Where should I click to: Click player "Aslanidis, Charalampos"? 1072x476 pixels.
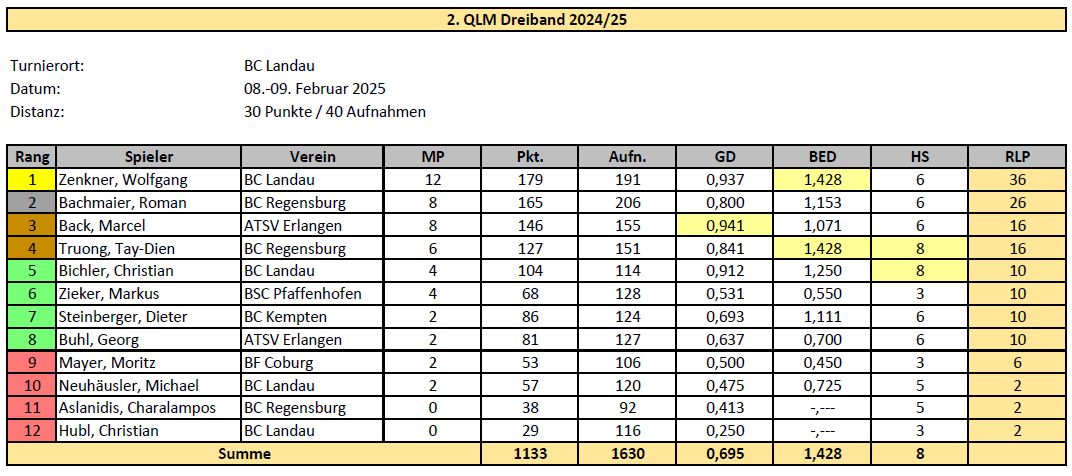tap(137, 408)
